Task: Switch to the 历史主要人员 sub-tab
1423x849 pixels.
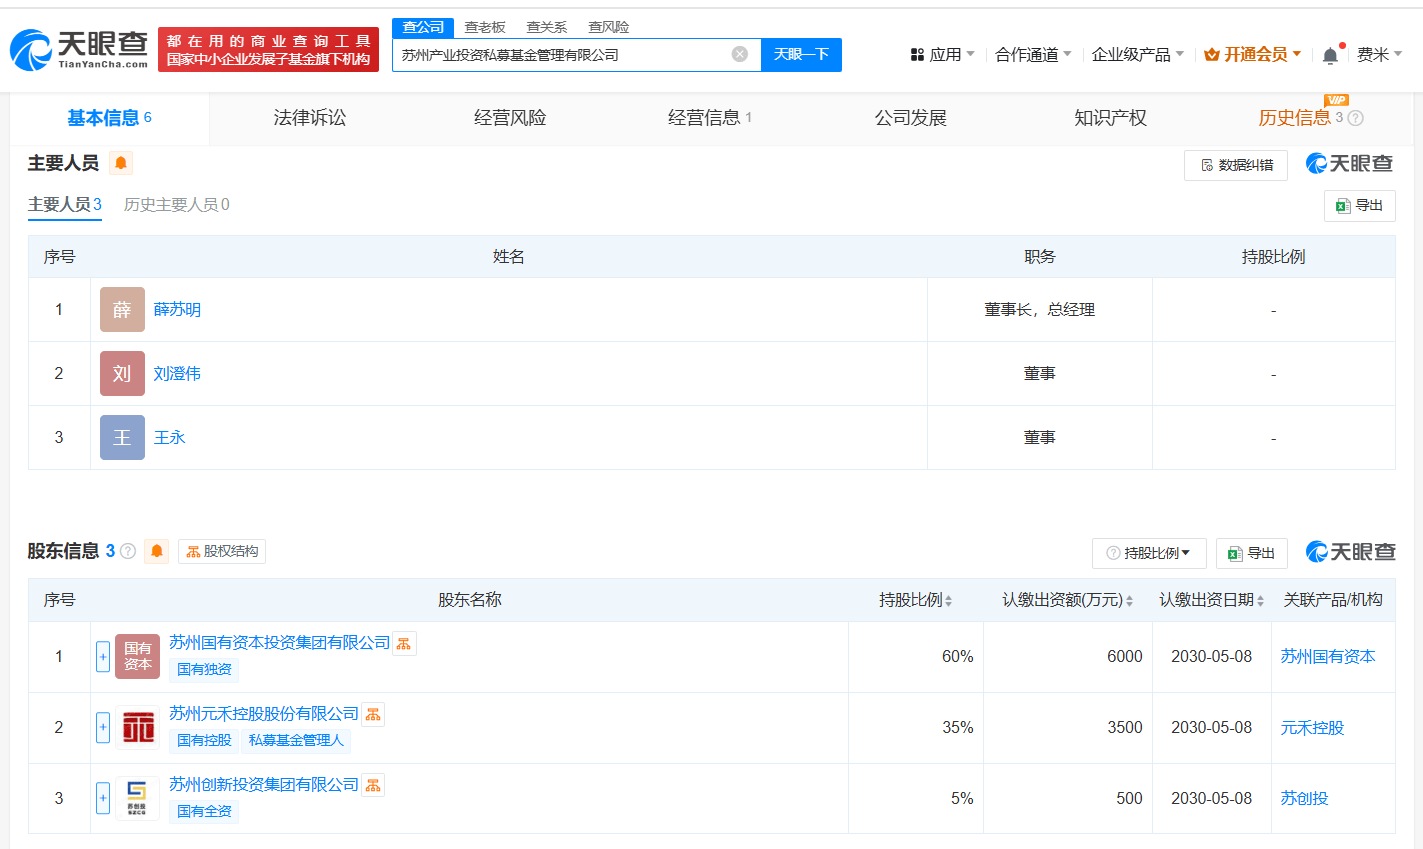Action: coord(176,205)
